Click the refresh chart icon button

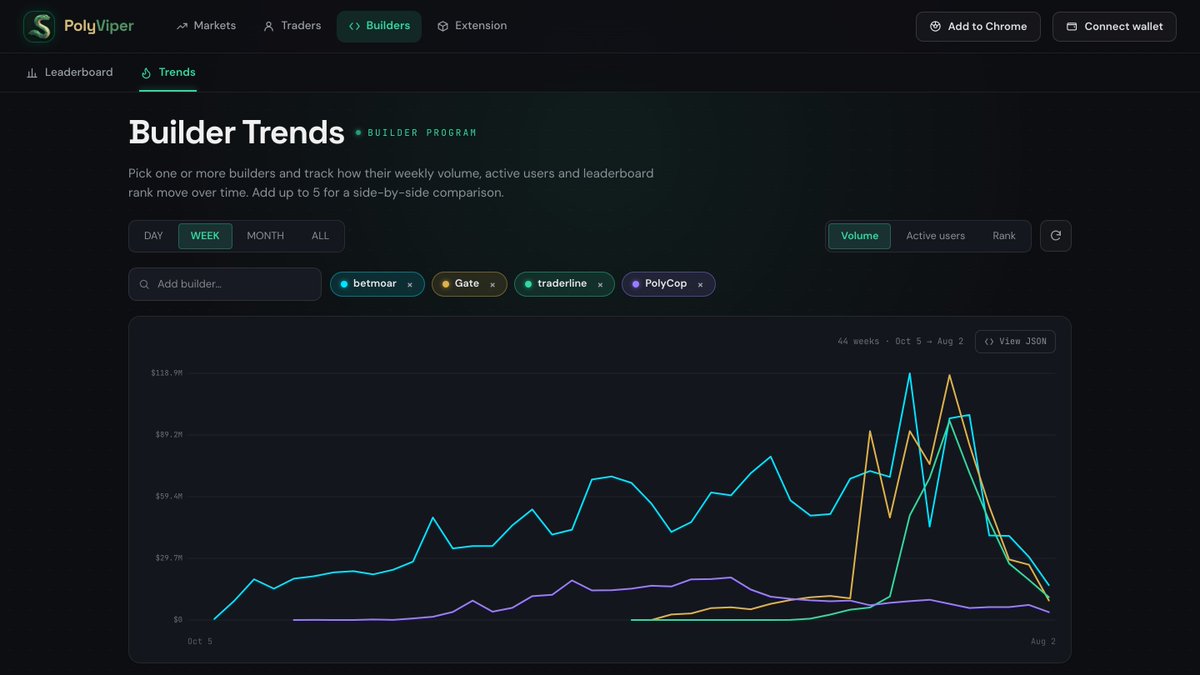[1056, 236]
